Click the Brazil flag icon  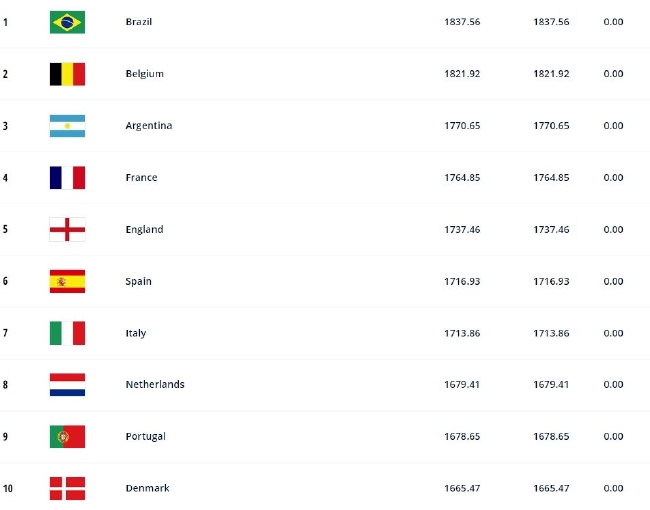pyautogui.click(x=67, y=22)
